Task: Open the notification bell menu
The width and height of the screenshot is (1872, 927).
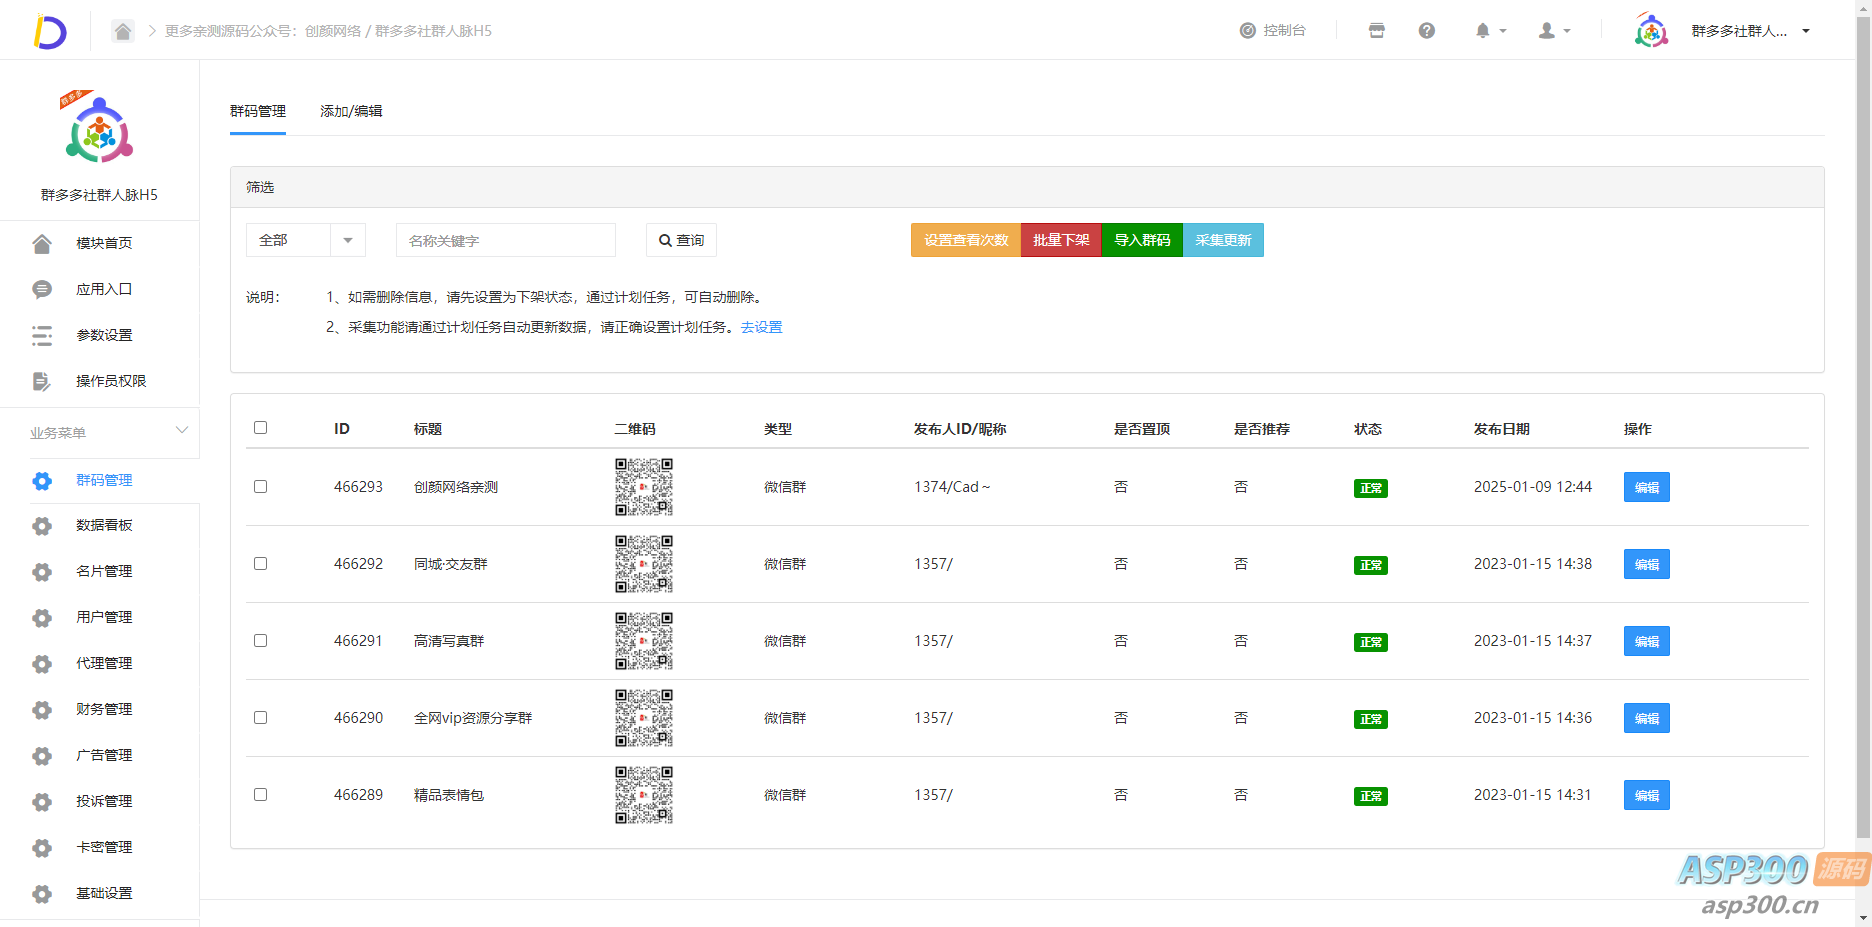Action: 1488,31
